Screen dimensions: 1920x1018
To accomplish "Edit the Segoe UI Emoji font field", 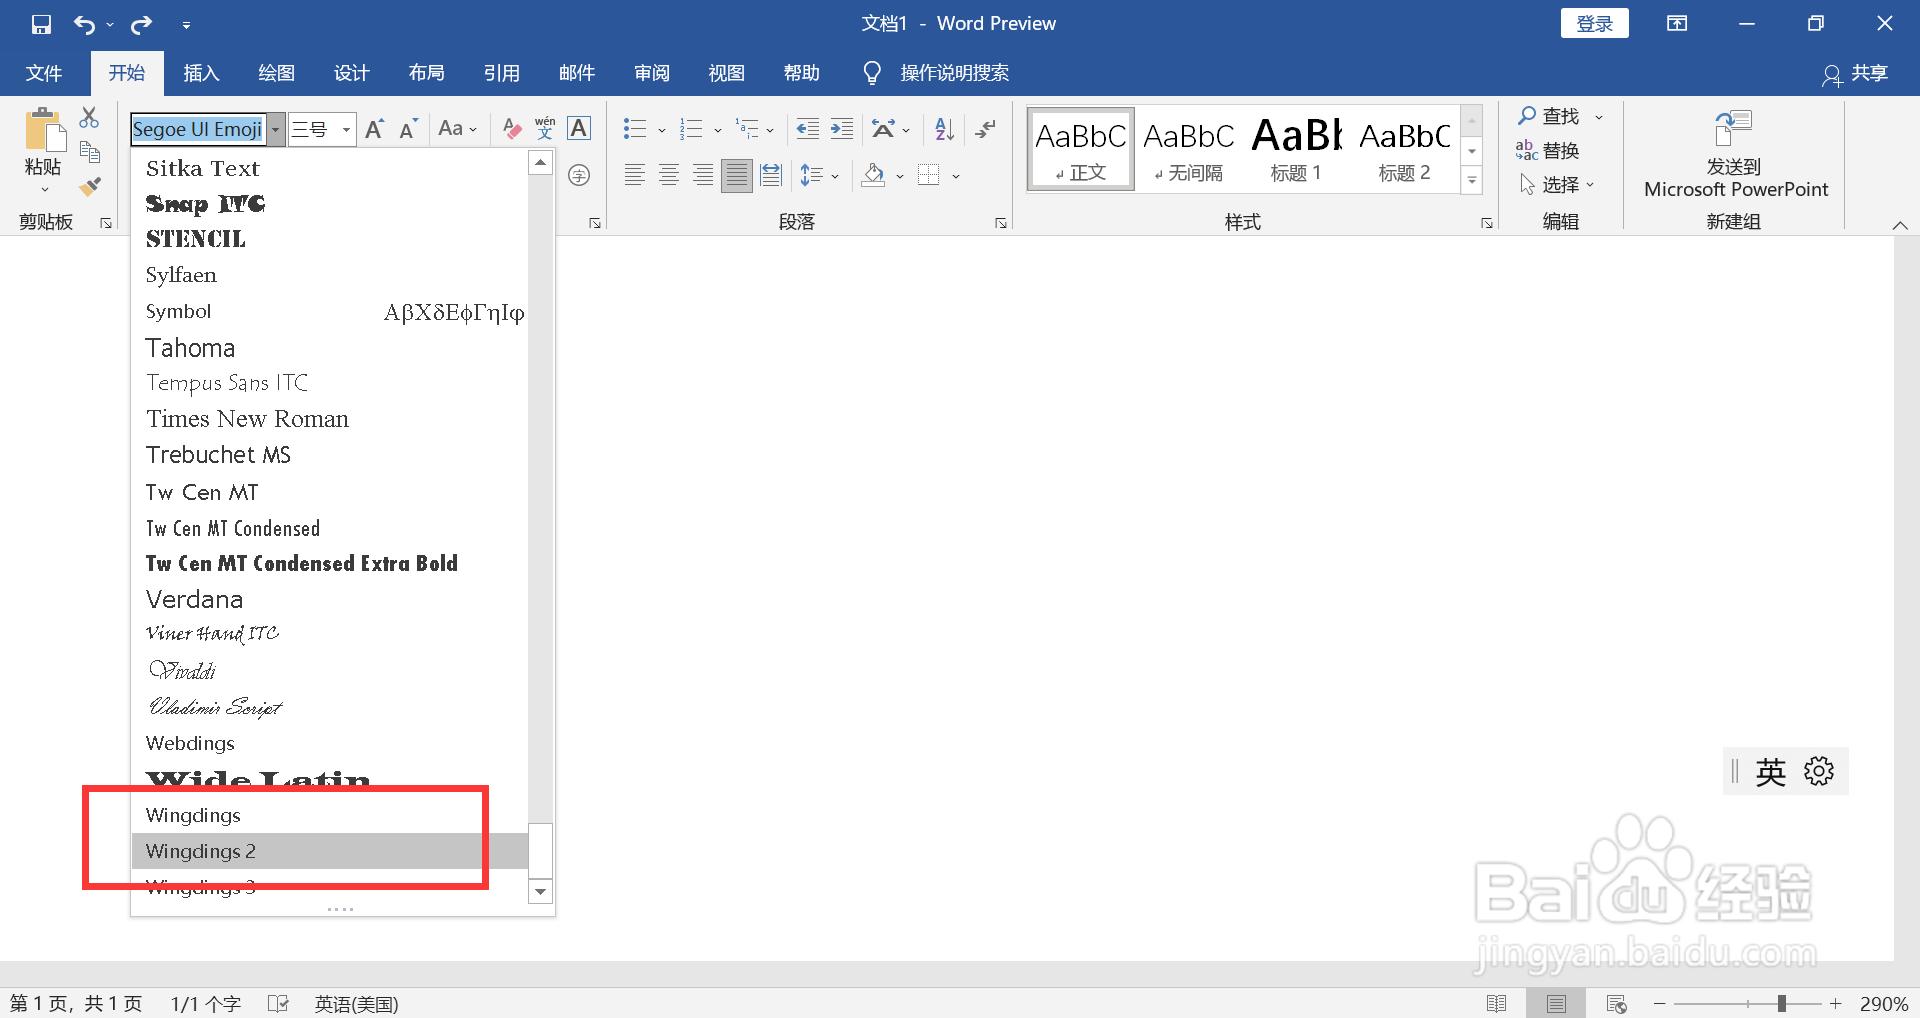I will point(198,129).
